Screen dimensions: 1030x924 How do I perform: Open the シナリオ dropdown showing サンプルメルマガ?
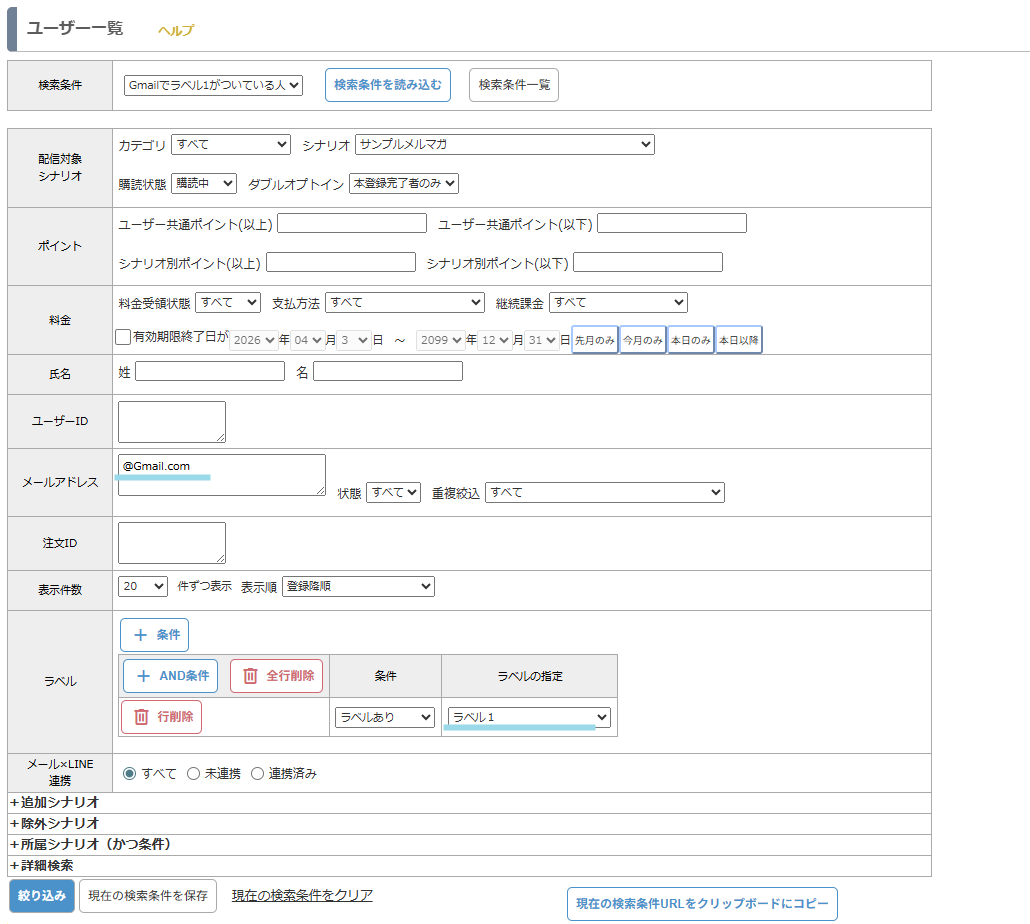click(x=504, y=145)
